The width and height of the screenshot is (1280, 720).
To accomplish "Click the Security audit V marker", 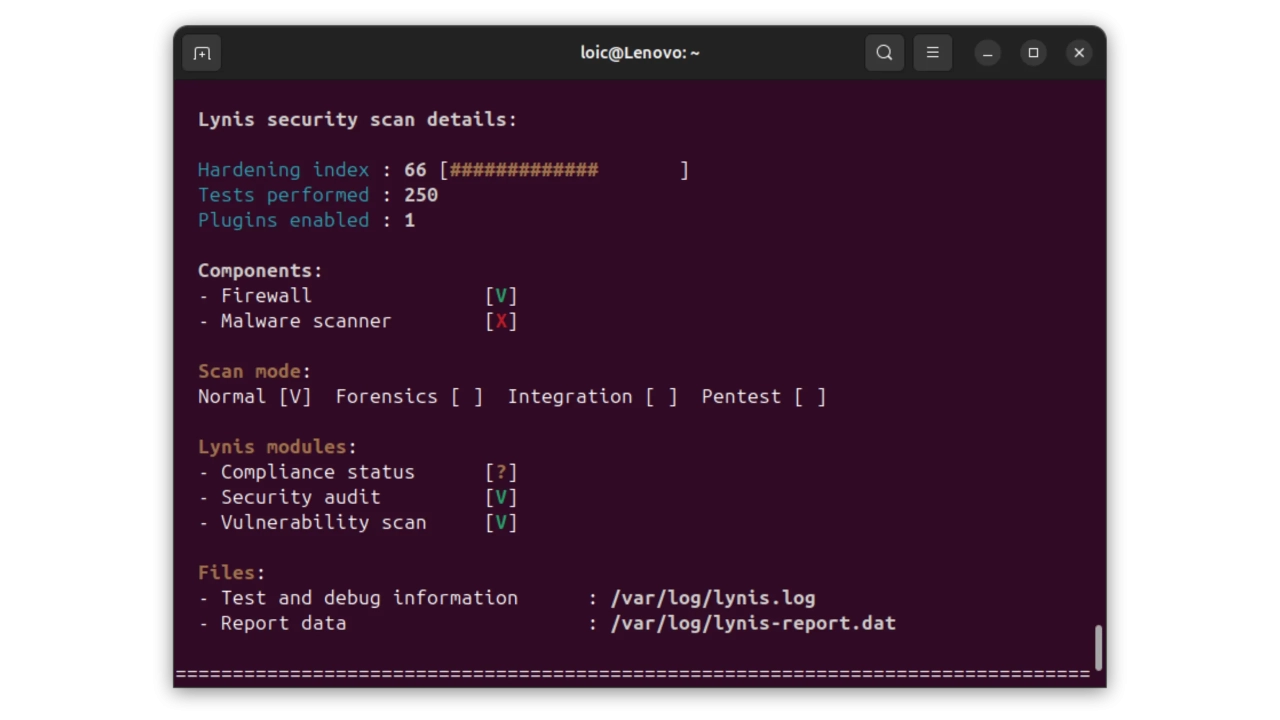I will (x=501, y=497).
